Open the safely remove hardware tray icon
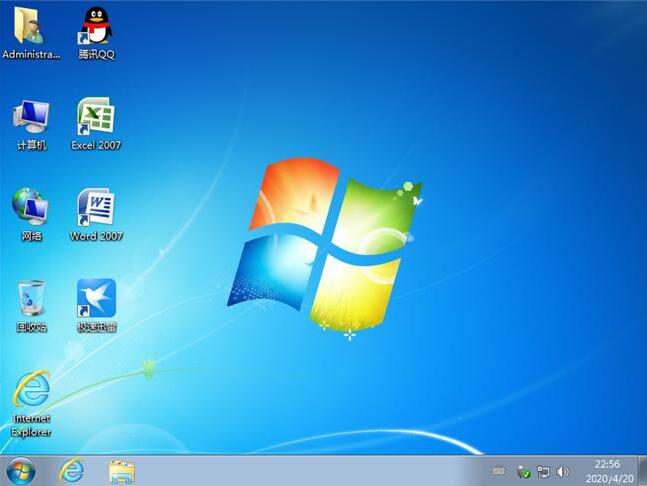 (523, 472)
